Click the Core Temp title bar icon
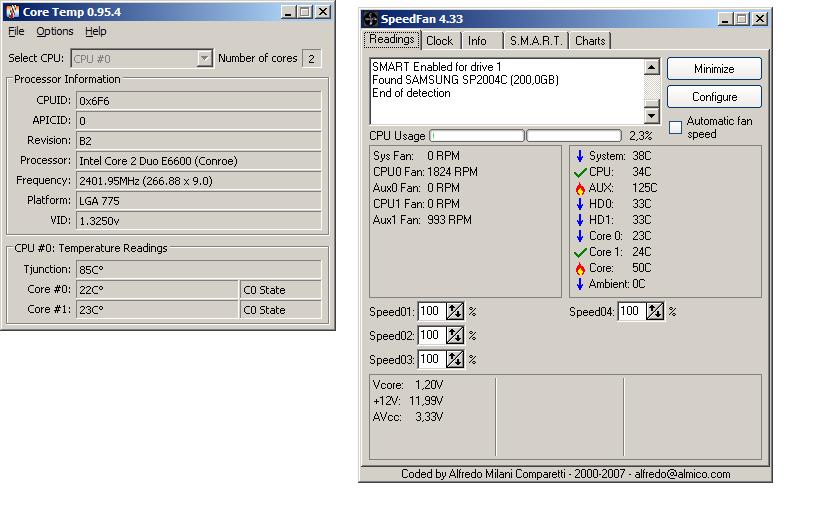Screen dimensions: 840x525 coord(12,11)
